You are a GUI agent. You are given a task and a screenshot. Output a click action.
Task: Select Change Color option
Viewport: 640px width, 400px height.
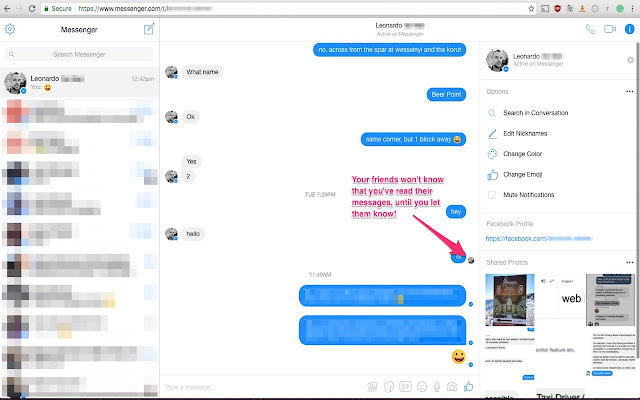(x=522, y=154)
